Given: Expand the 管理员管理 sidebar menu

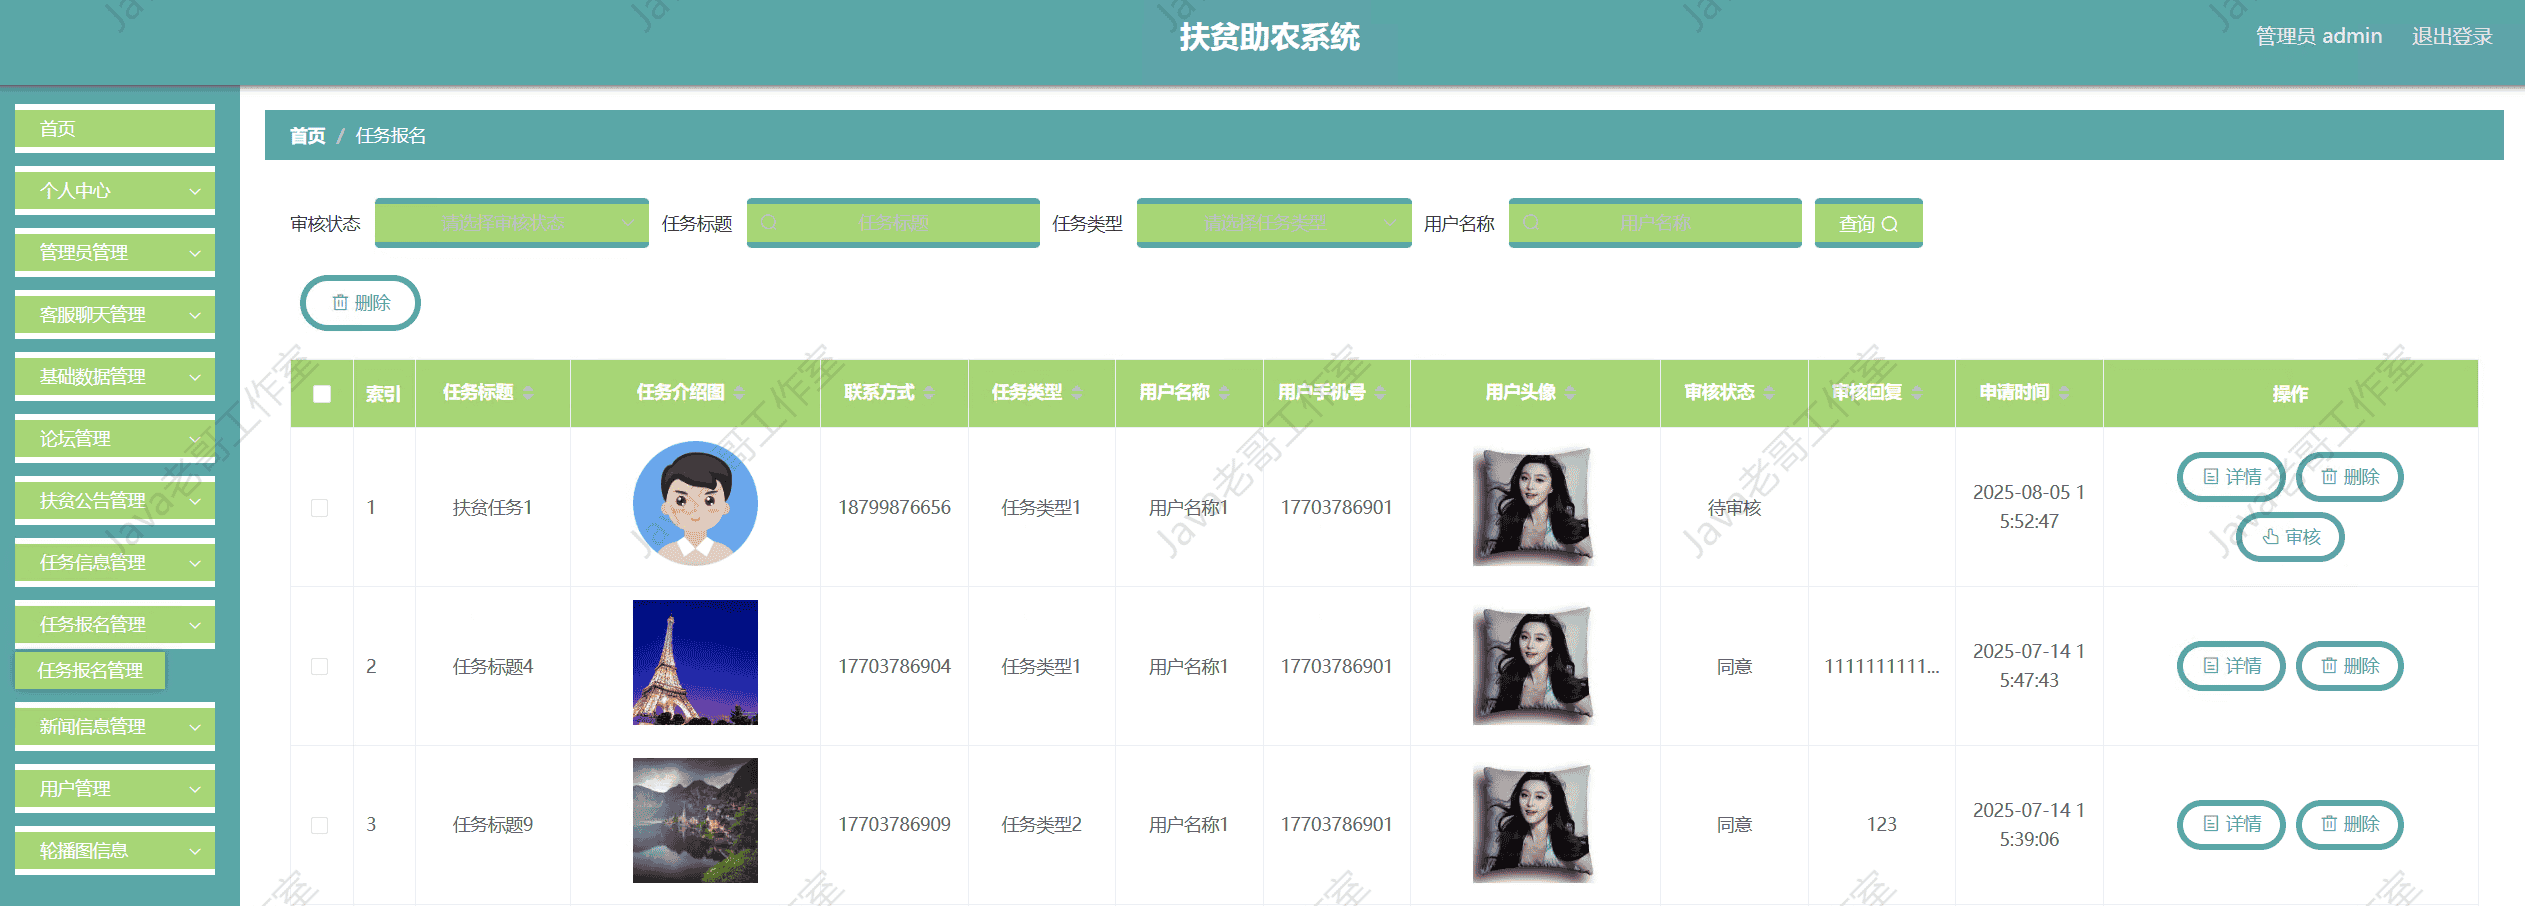Looking at the screenshot, I should click(x=115, y=252).
